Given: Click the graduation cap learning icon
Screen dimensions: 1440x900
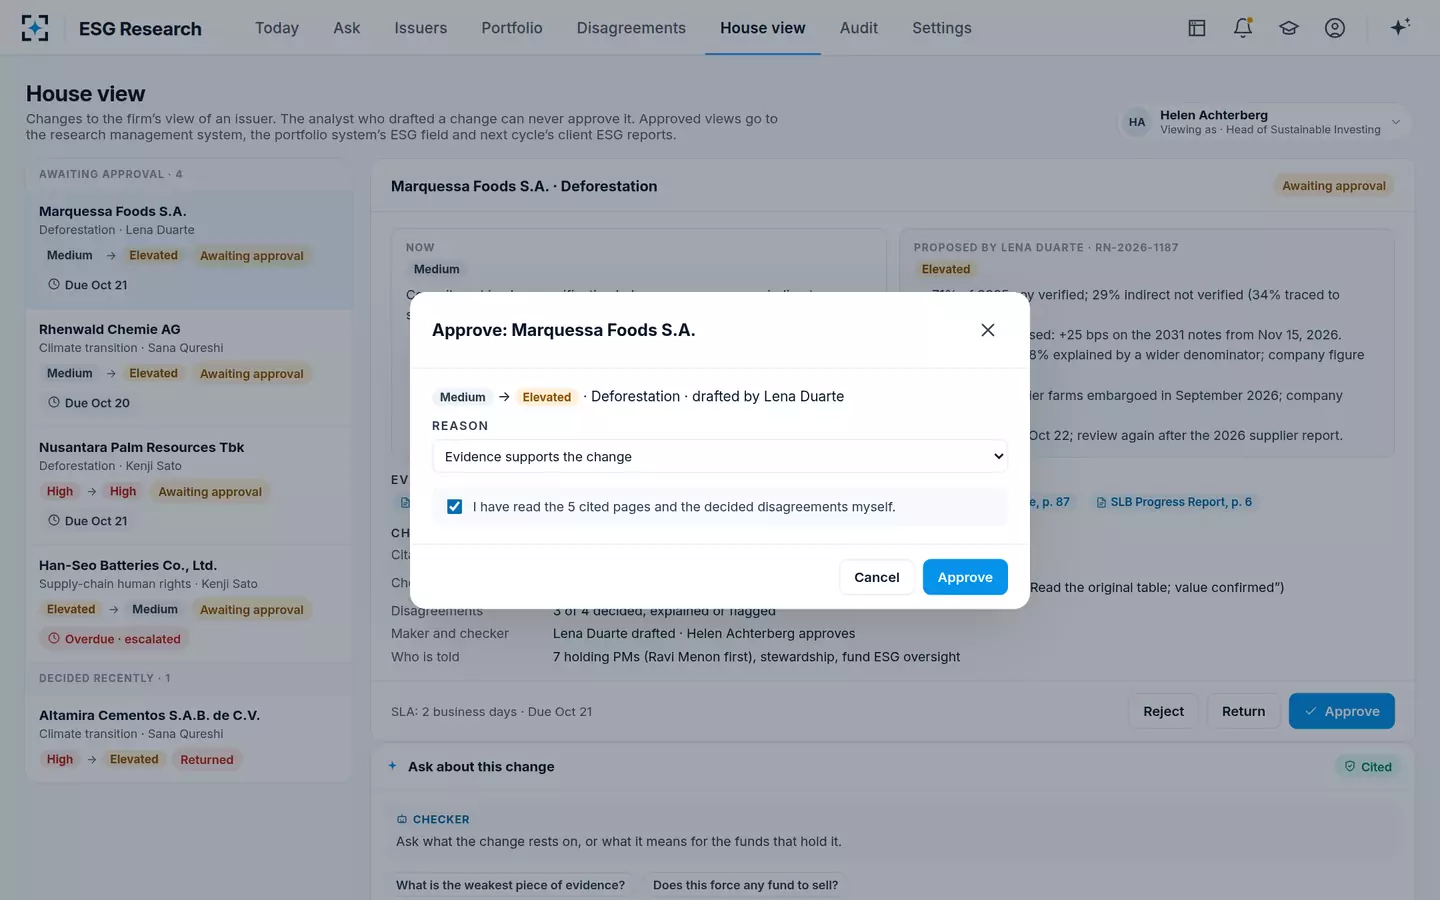Looking at the screenshot, I should pos(1289,28).
